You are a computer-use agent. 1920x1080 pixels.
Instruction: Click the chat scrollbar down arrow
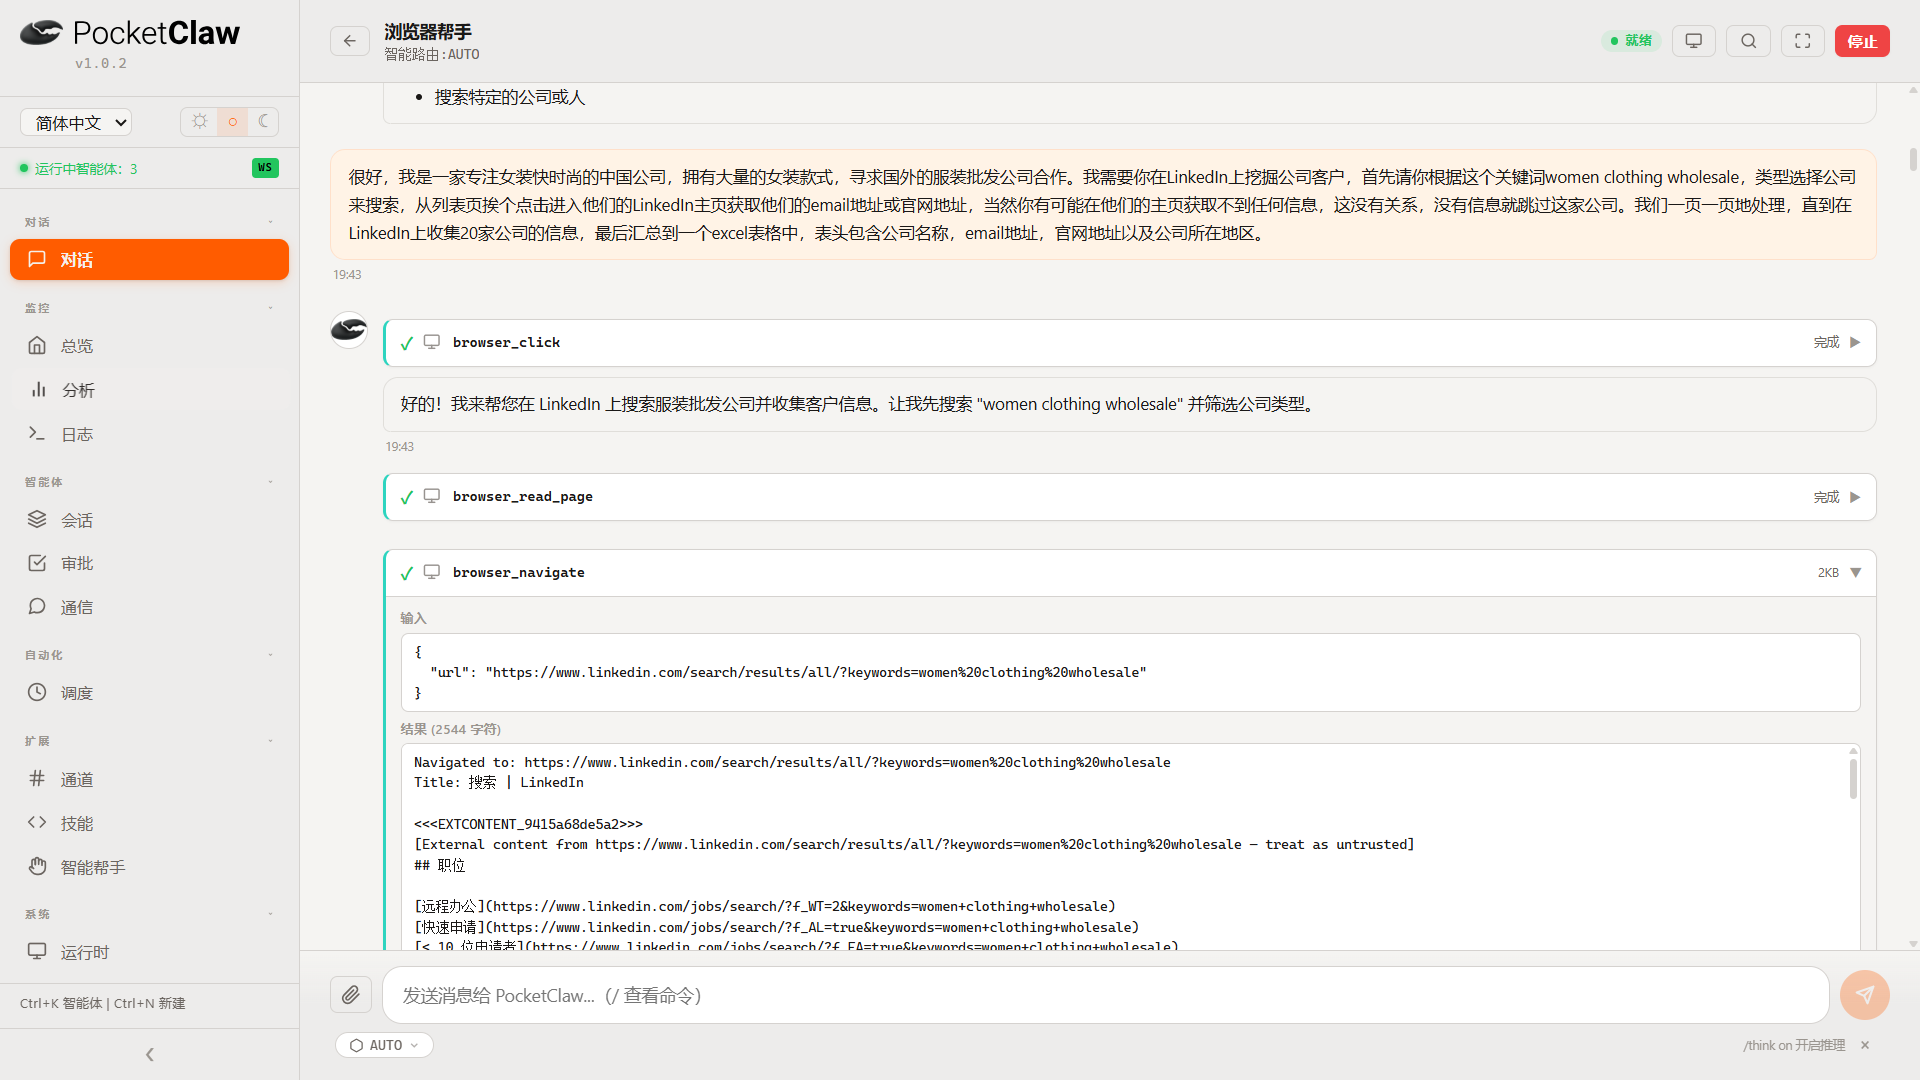(x=1913, y=943)
